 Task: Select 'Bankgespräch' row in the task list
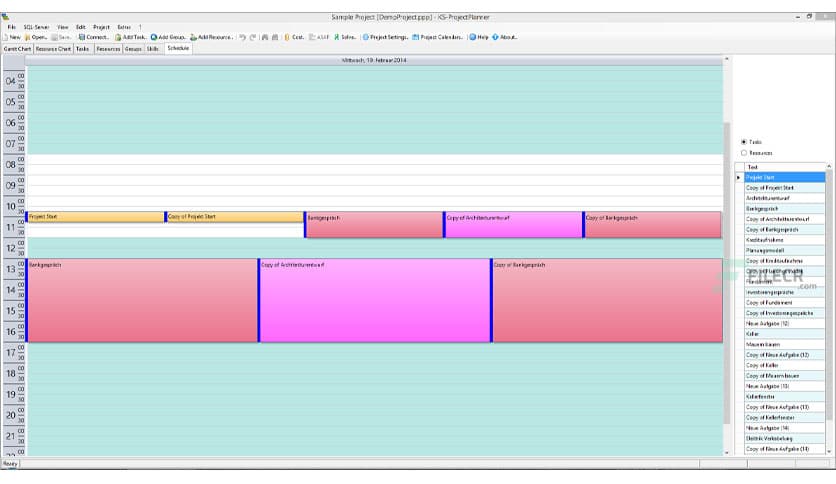pos(785,209)
